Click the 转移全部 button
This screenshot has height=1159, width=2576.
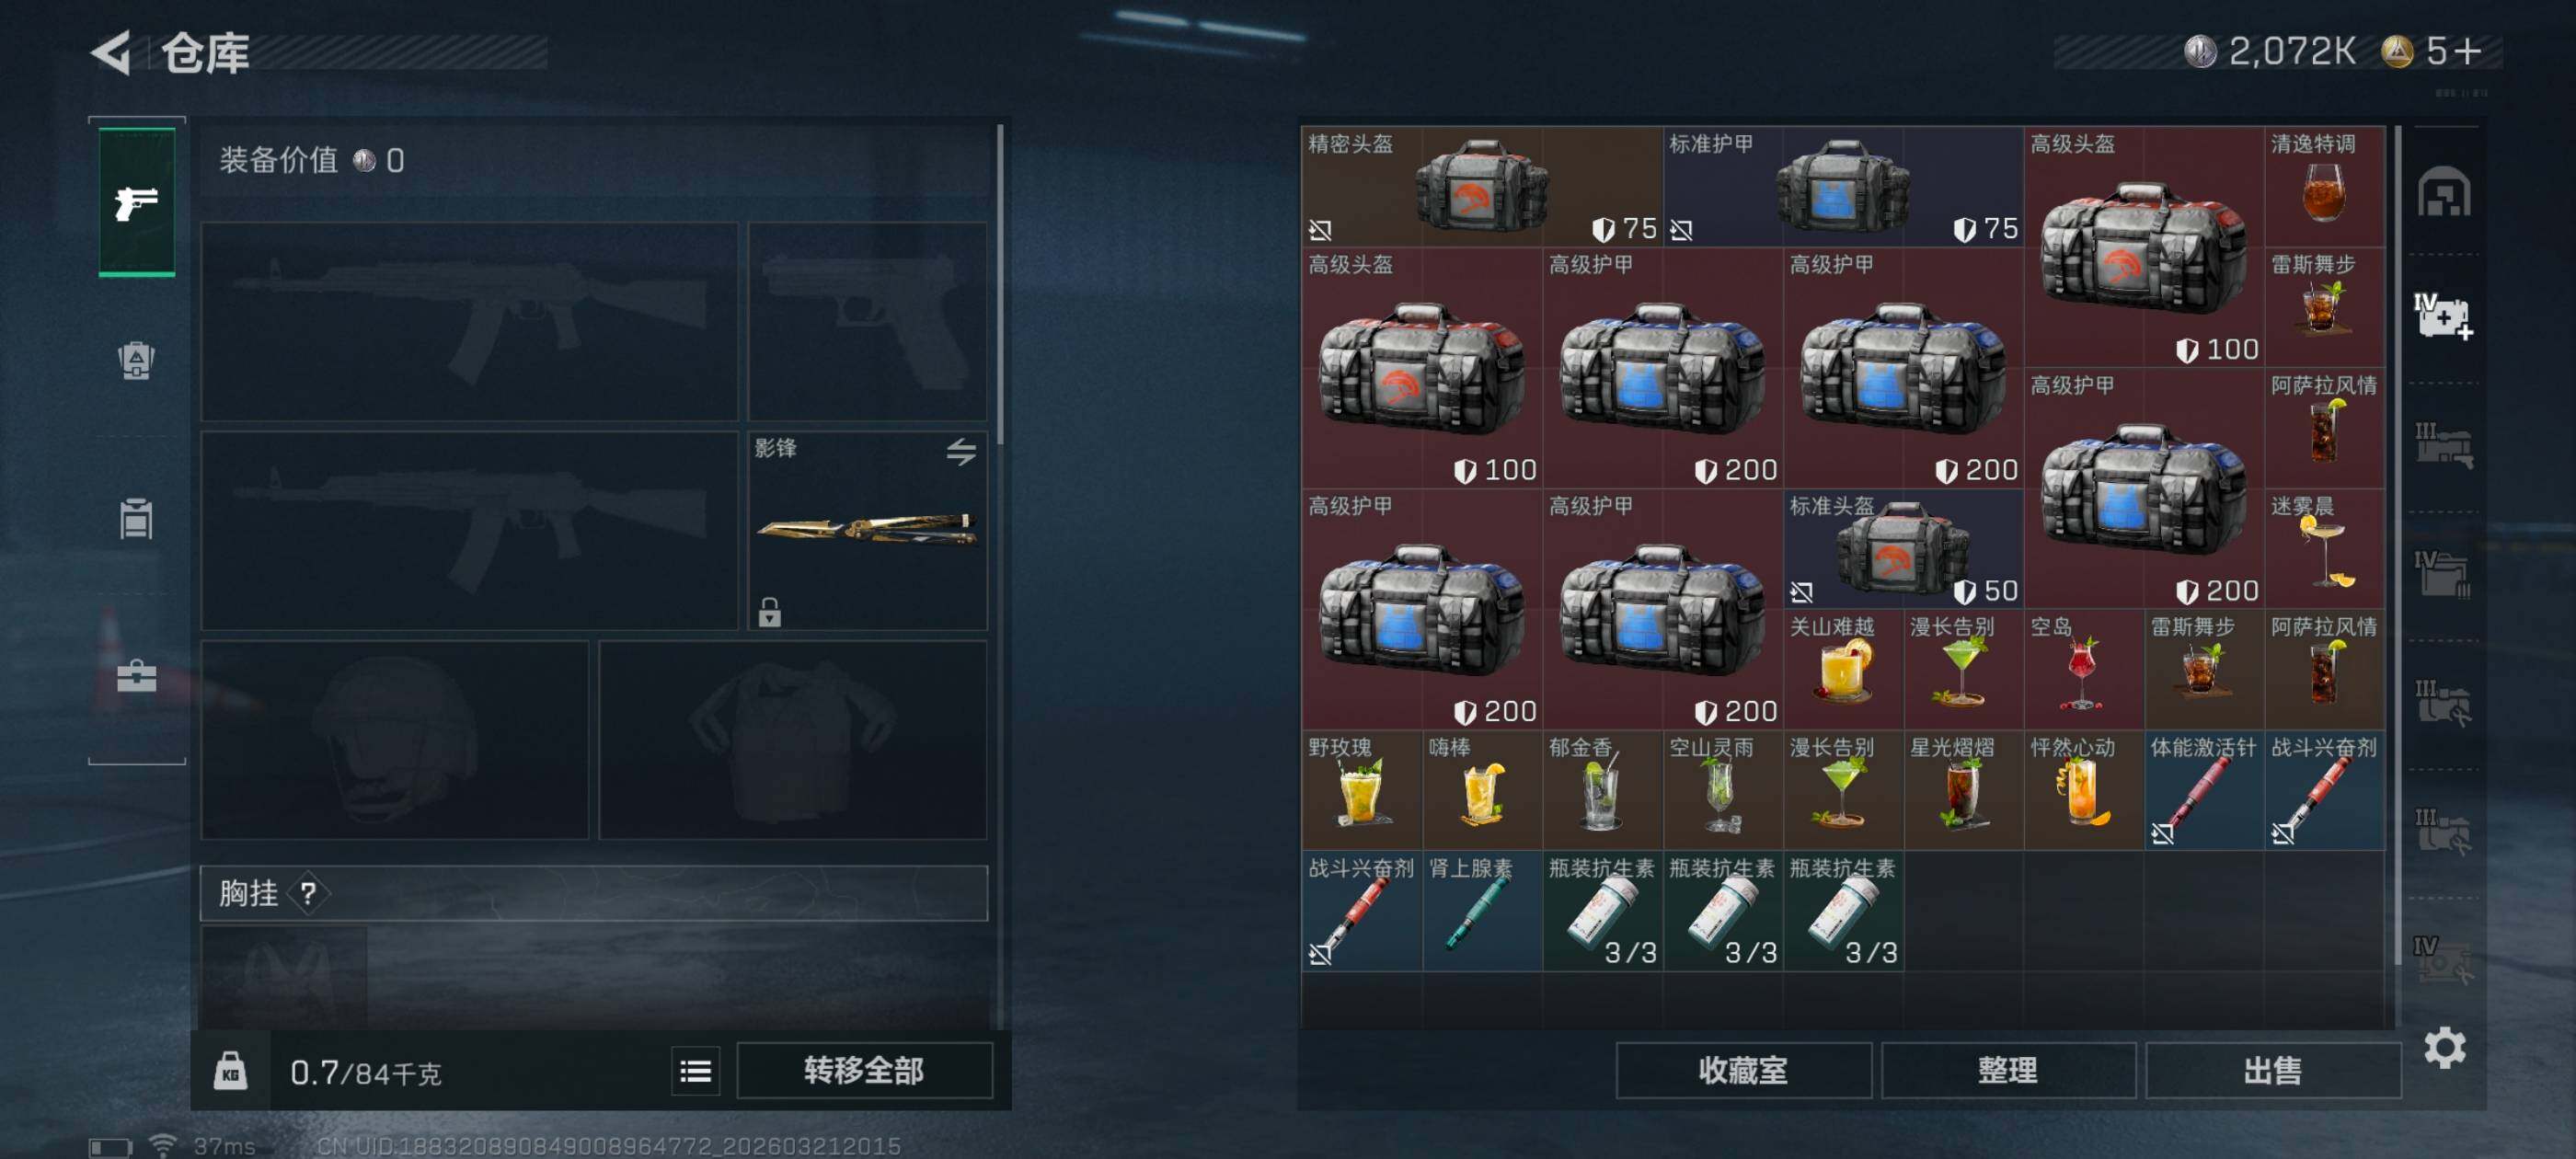click(x=864, y=1071)
